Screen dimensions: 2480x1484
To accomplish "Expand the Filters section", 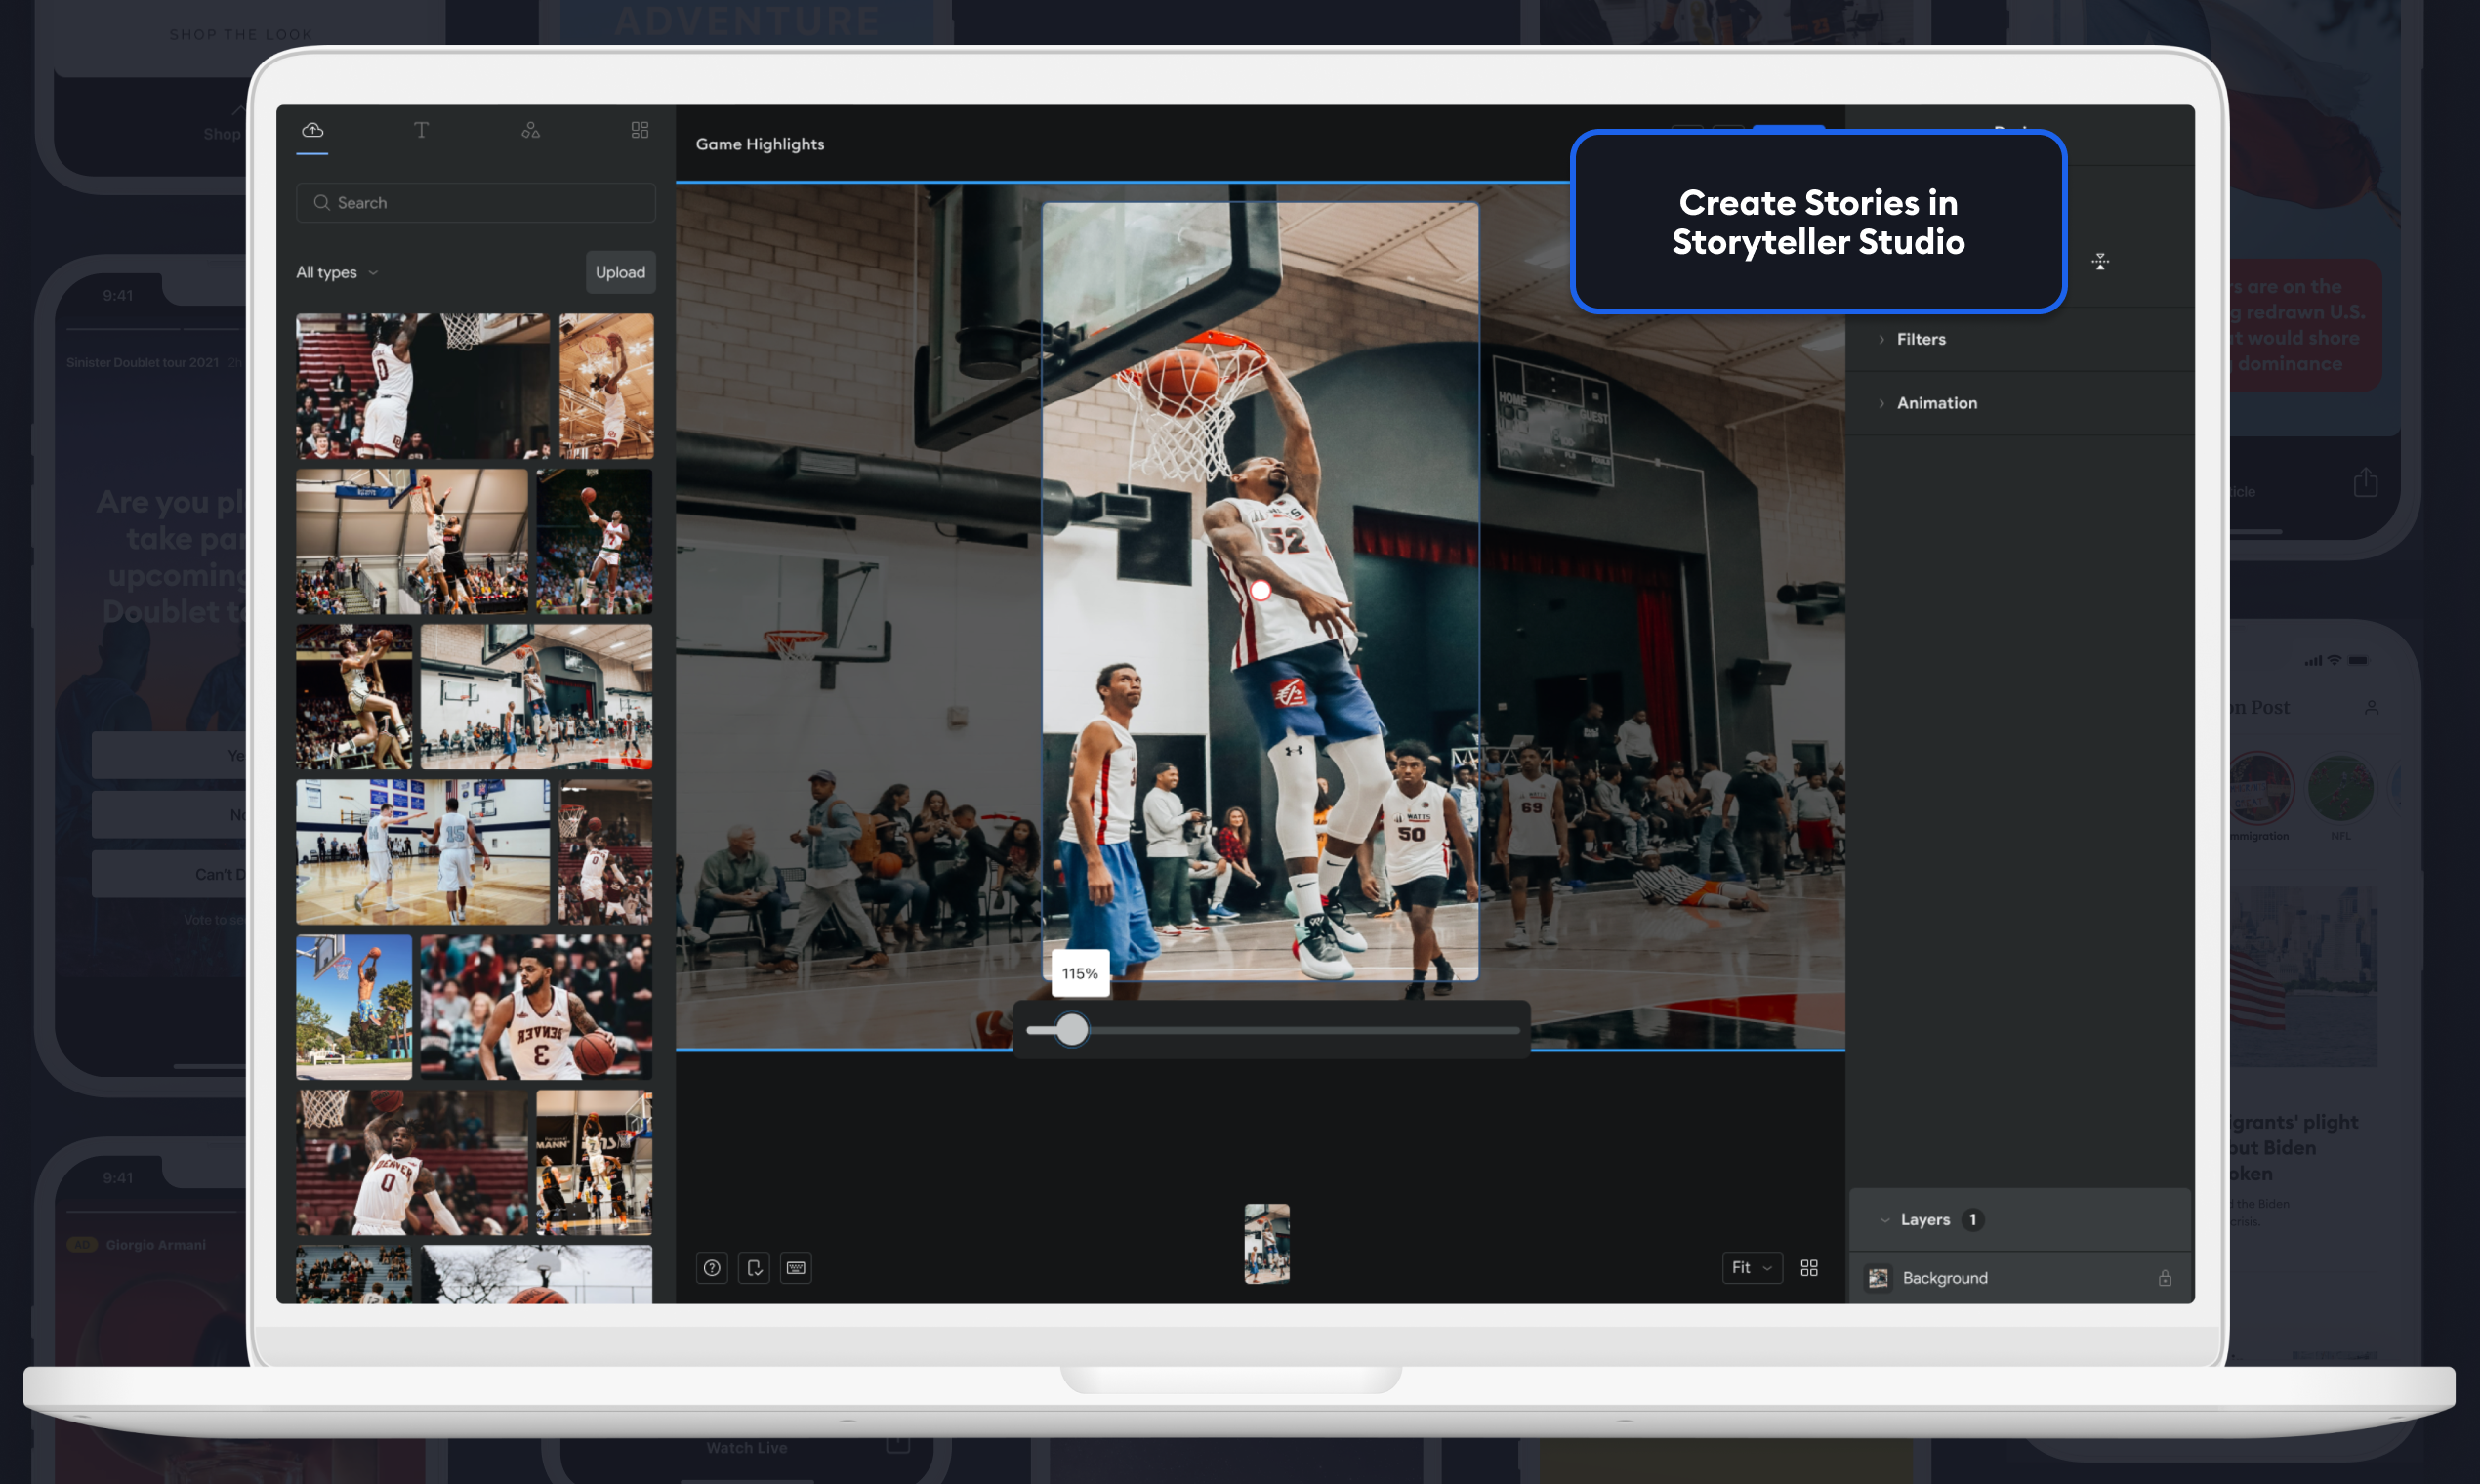I will click(1920, 339).
